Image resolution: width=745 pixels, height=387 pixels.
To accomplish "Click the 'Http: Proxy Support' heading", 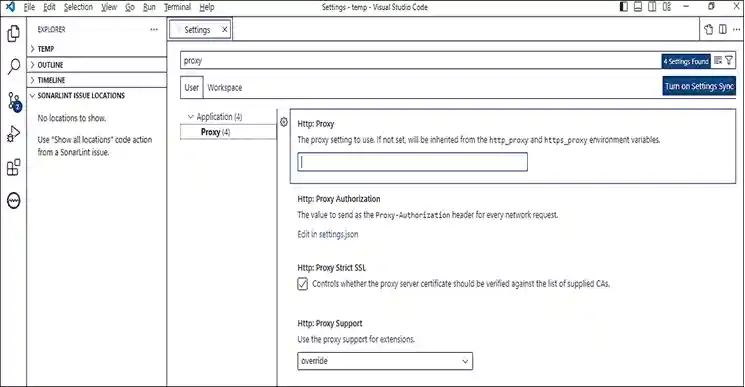I will coord(330,323).
